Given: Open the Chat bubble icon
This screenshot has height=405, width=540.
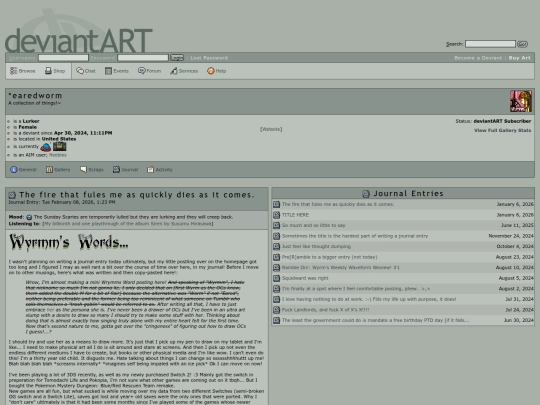Looking at the screenshot, I should [x=80, y=71].
